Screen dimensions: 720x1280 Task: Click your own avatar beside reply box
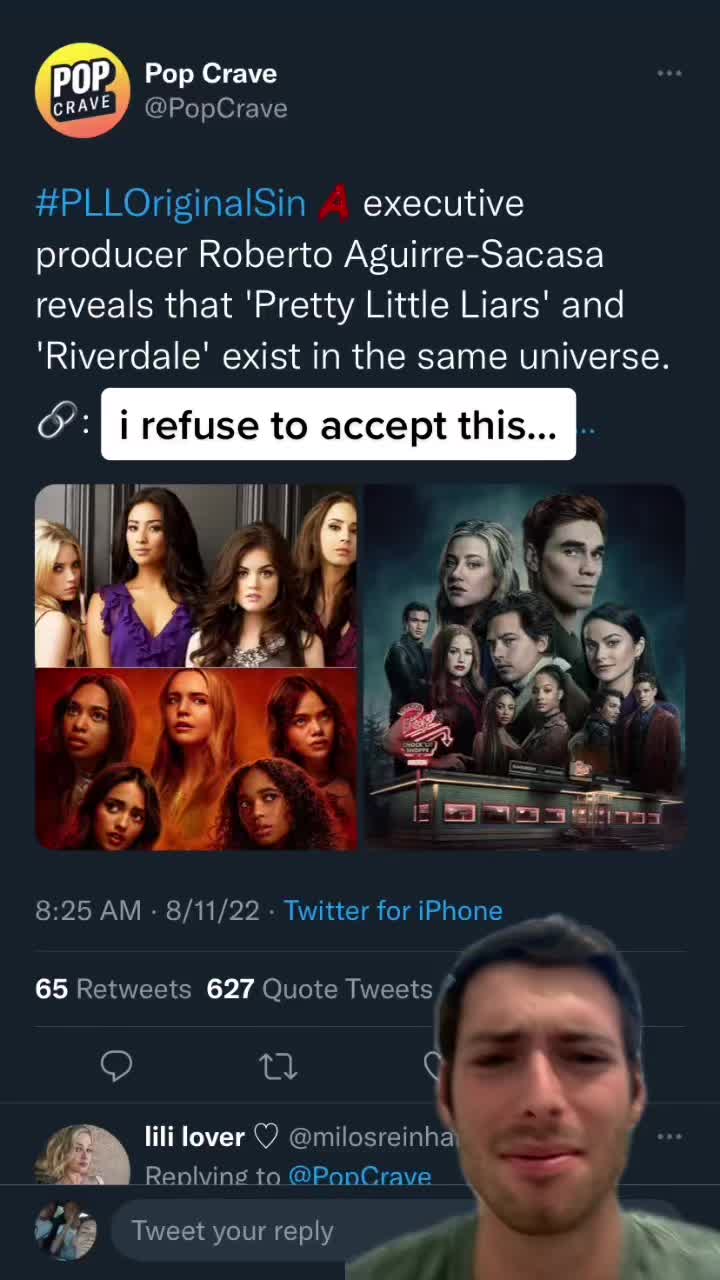[x=66, y=1231]
